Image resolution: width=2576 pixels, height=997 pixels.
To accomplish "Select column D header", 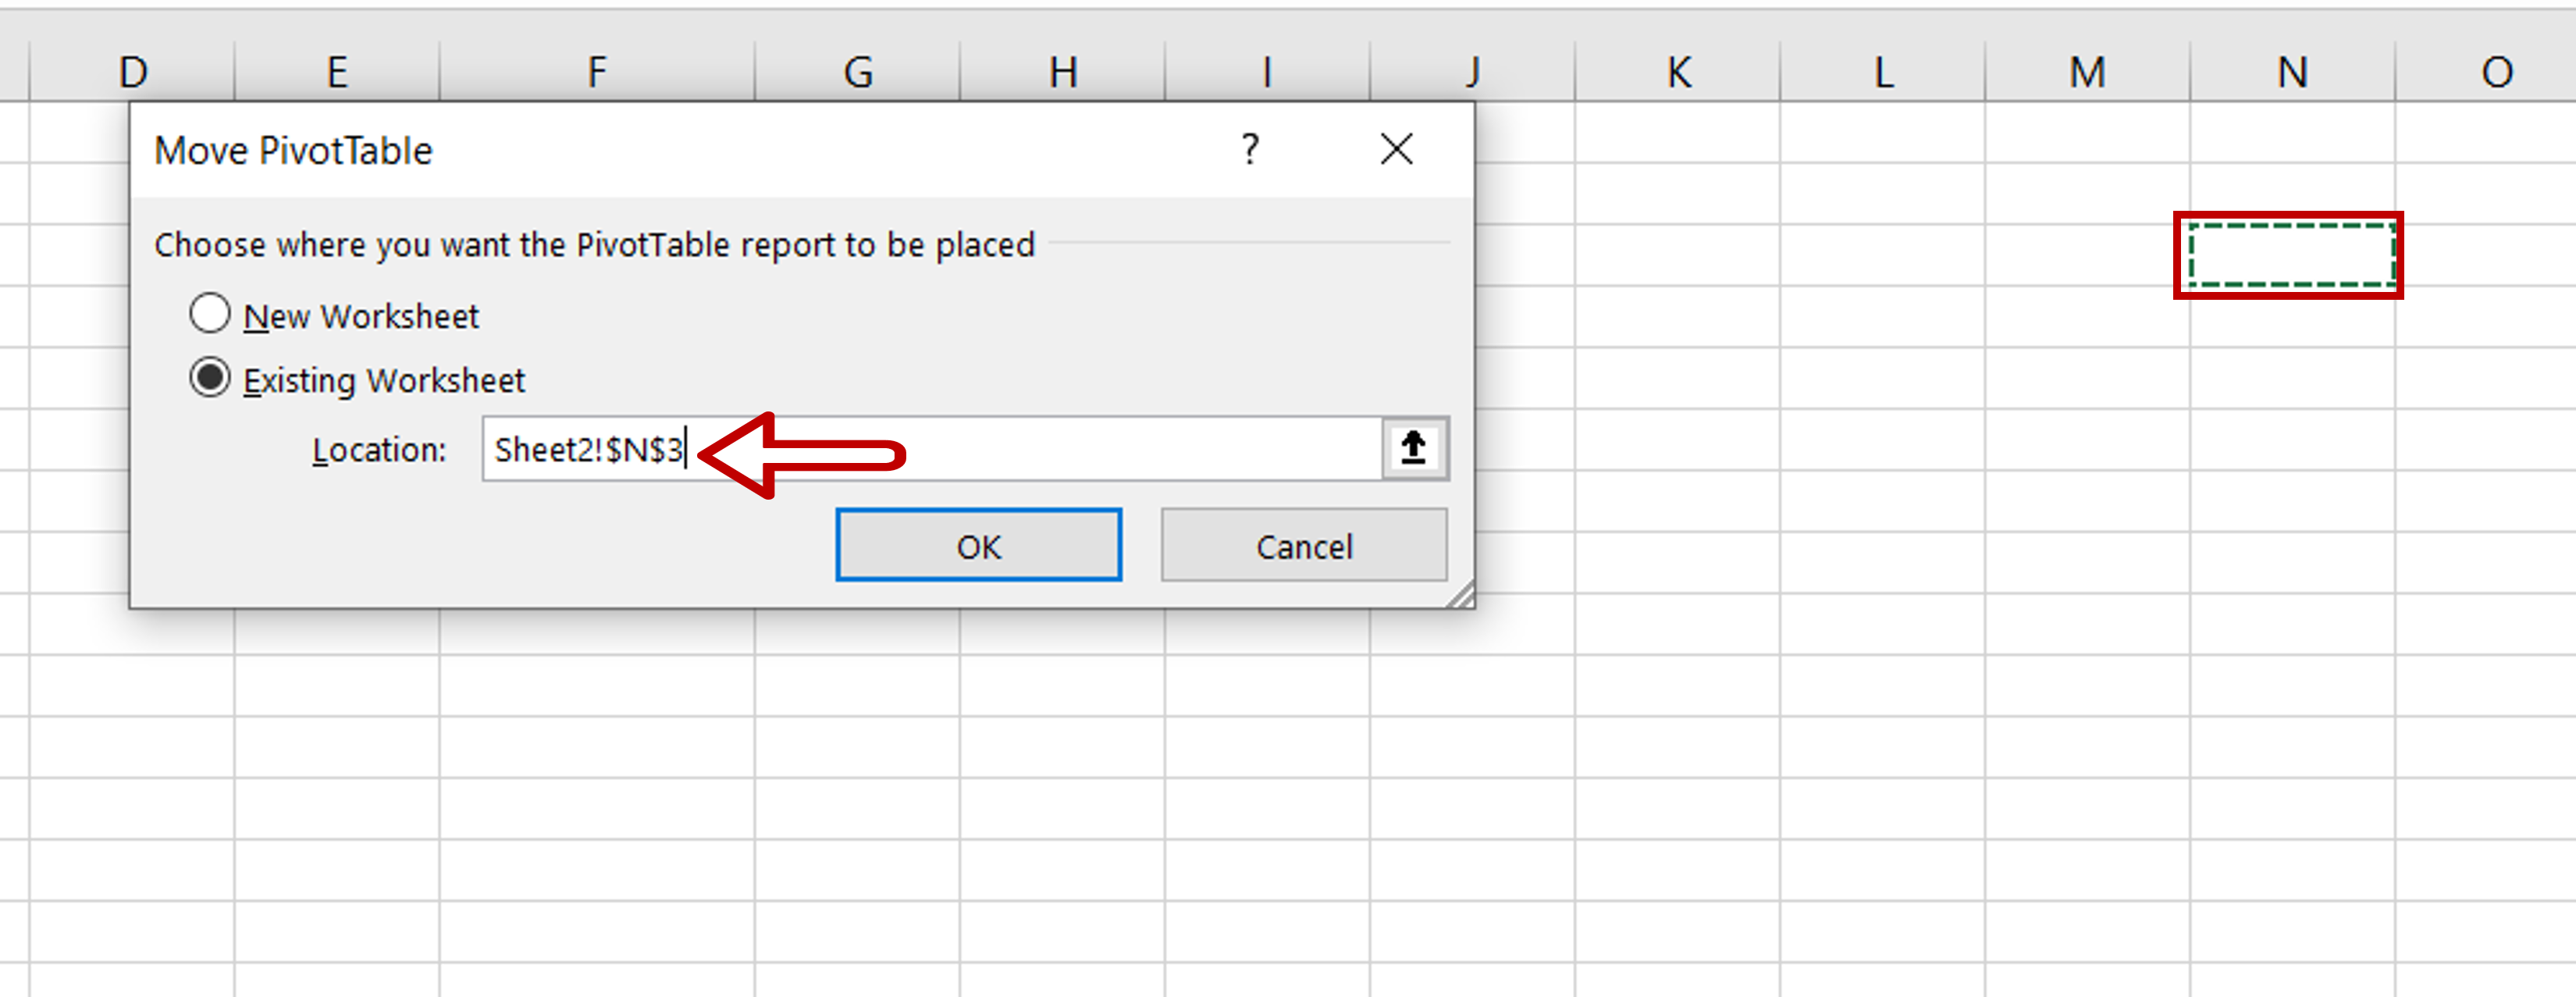I will tap(132, 71).
